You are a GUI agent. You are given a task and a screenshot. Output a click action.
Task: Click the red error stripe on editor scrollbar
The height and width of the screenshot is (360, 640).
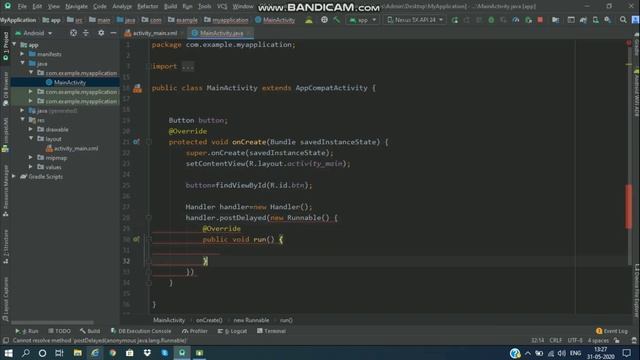pyautogui.click(x=629, y=207)
